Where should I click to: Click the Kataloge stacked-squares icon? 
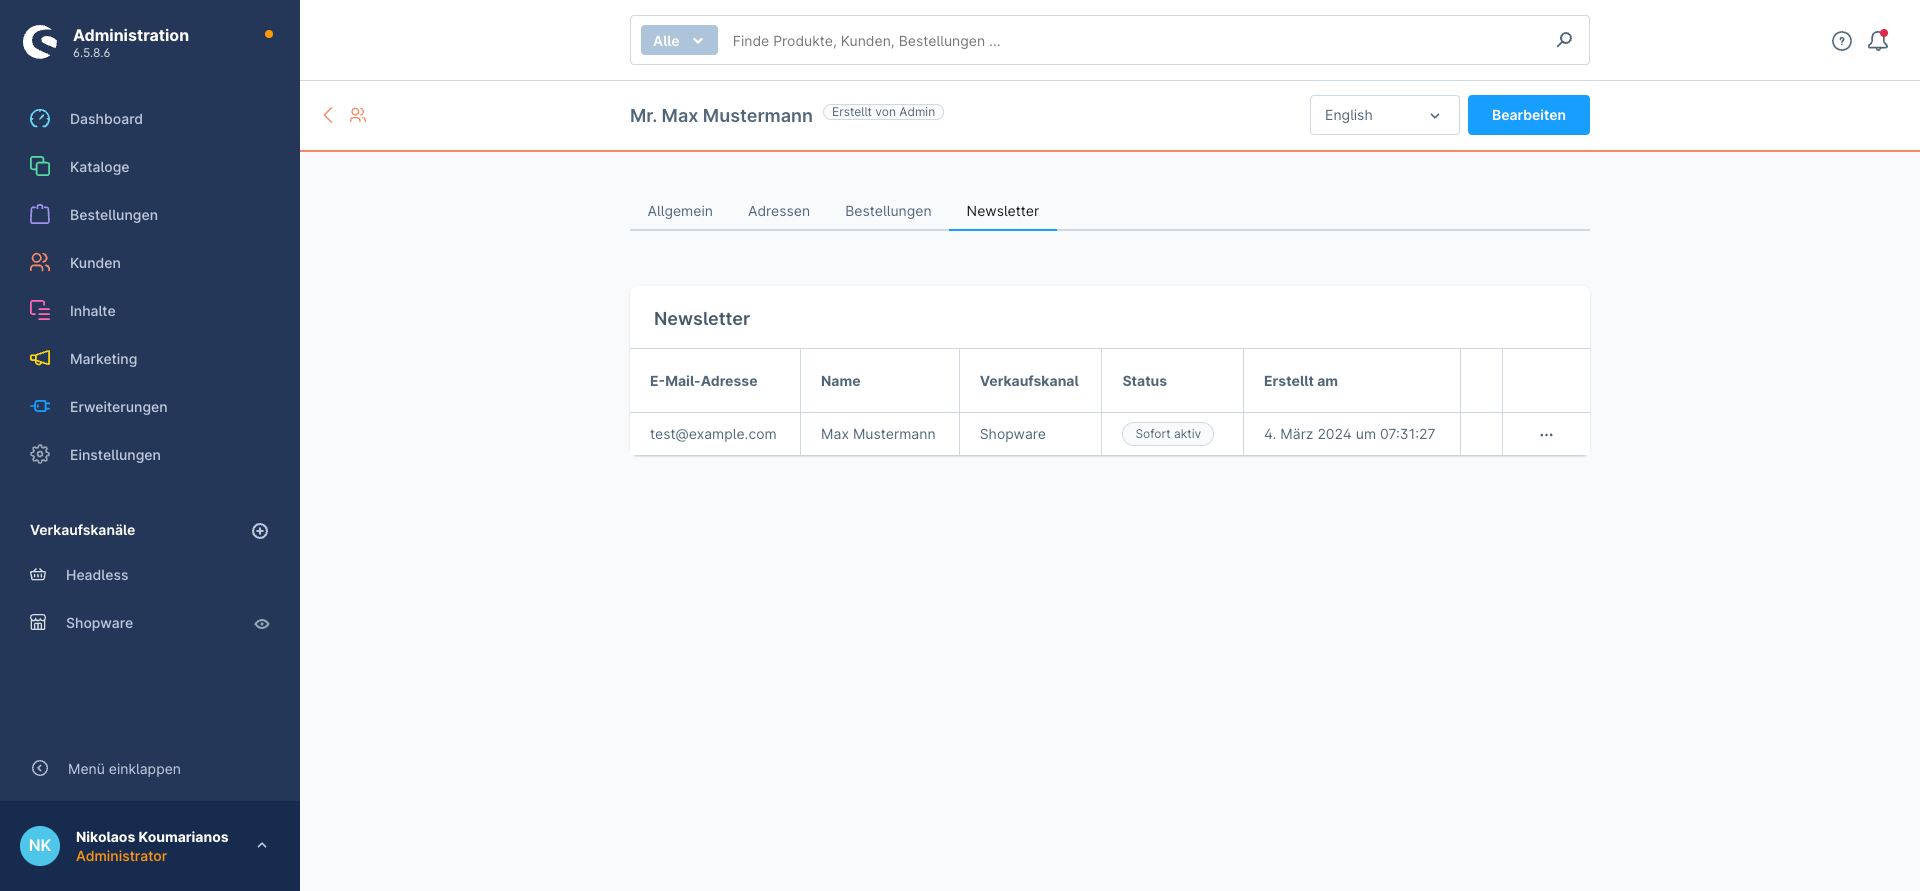pyautogui.click(x=40, y=166)
